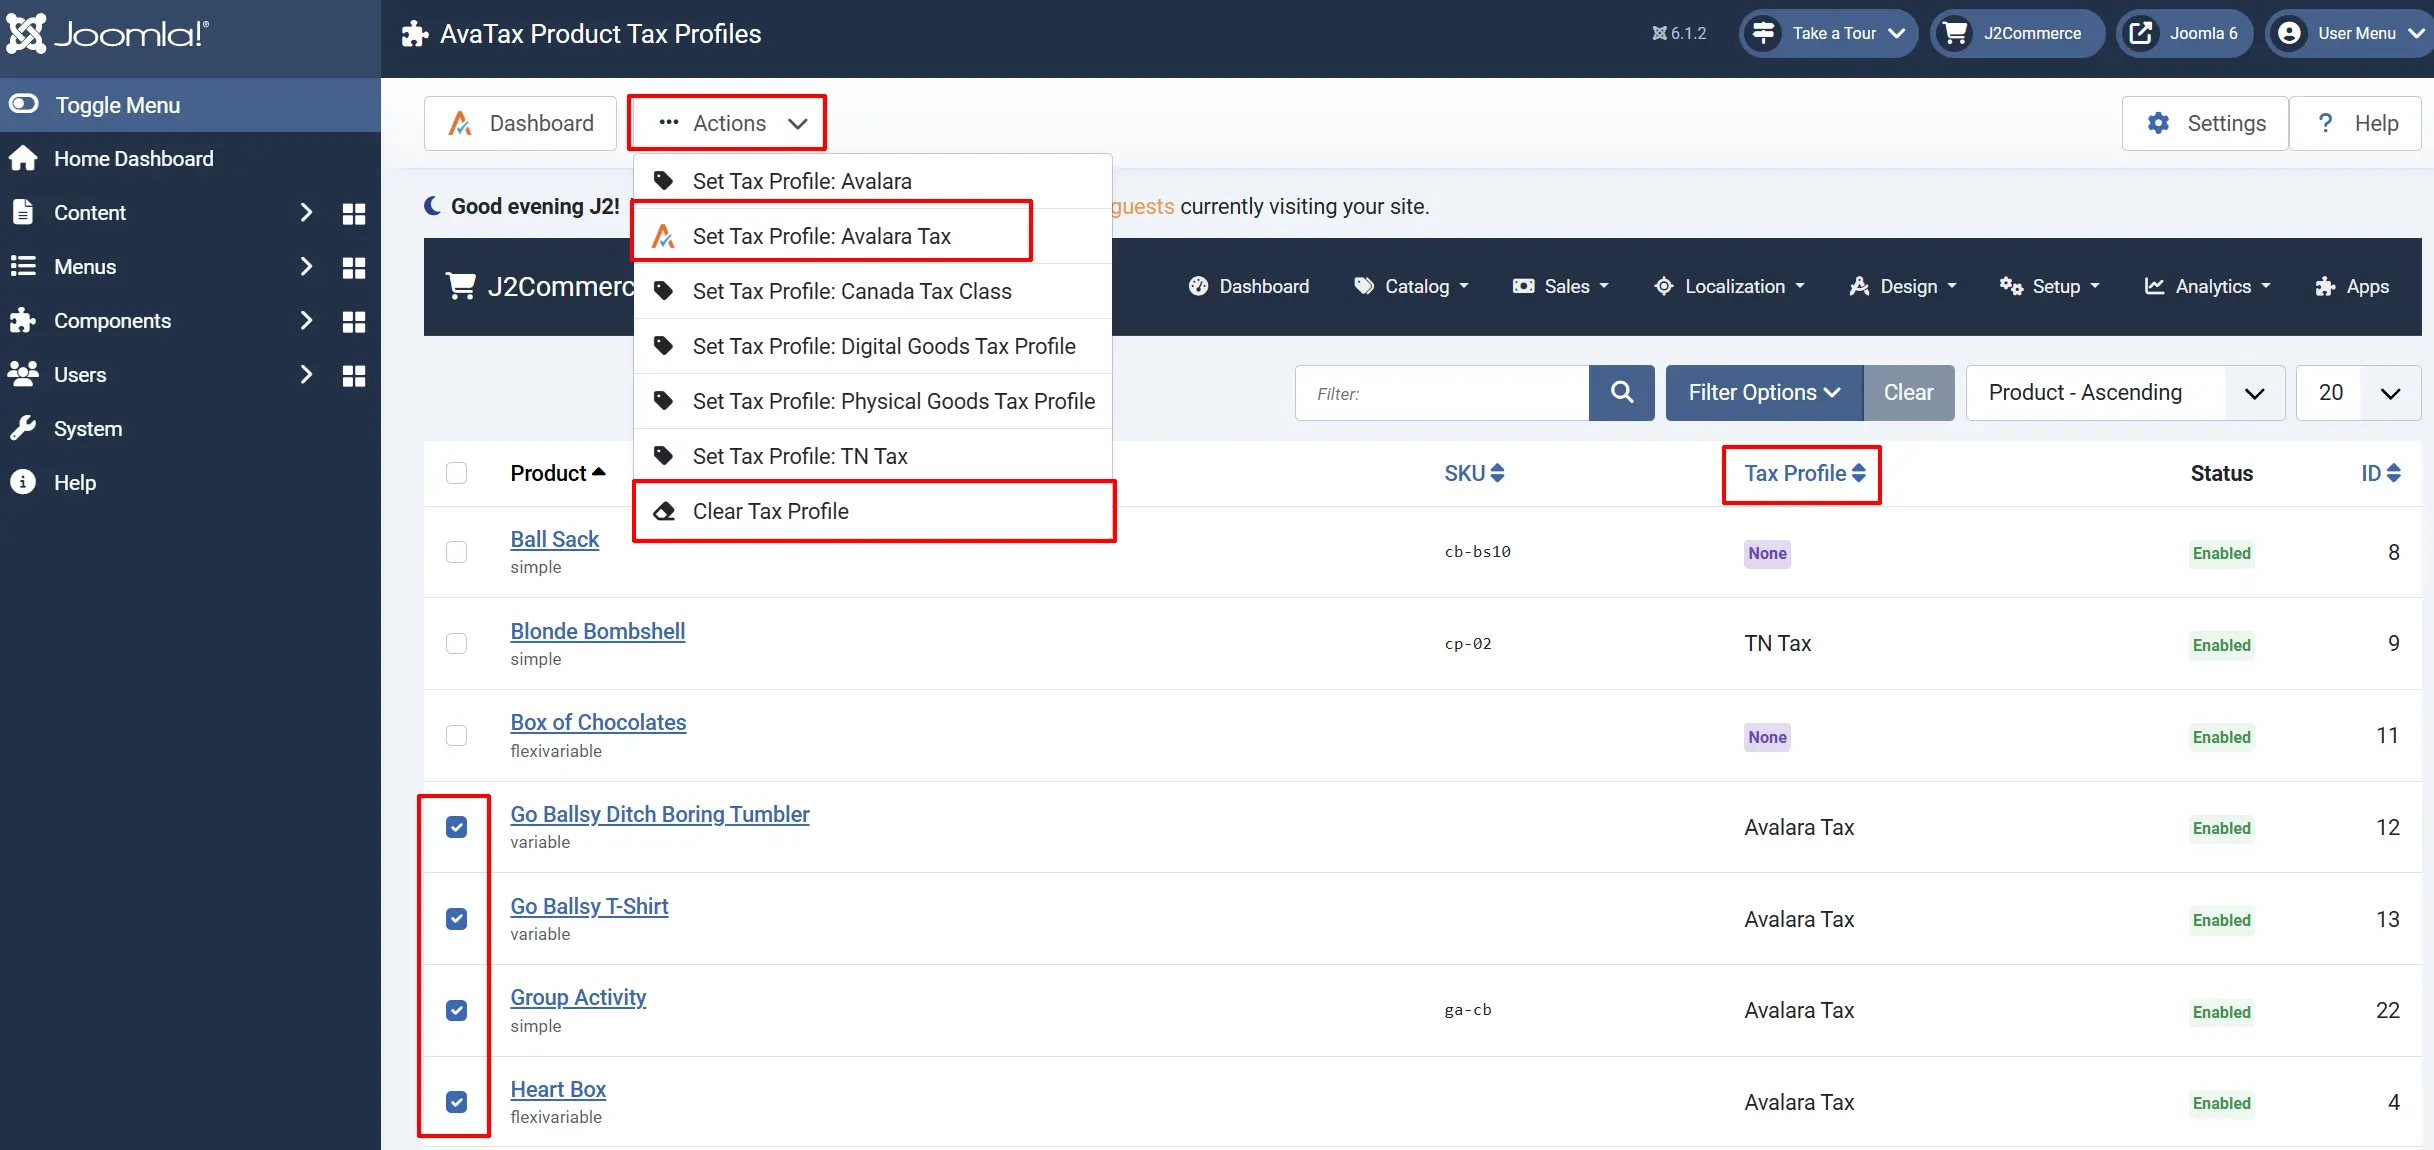Toggle the sidebar menu switch
2434x1150 pixels.
click(24, 104)
